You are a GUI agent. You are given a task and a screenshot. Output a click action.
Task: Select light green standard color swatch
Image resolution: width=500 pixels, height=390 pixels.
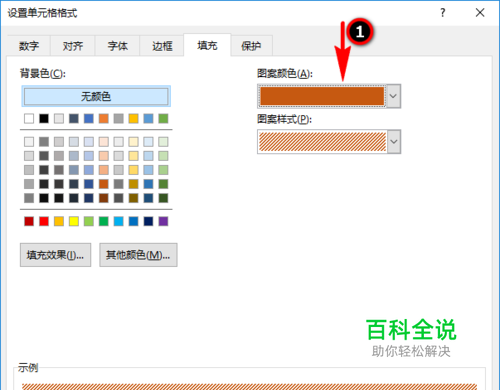pyautogui.click(x=89, y=221)
